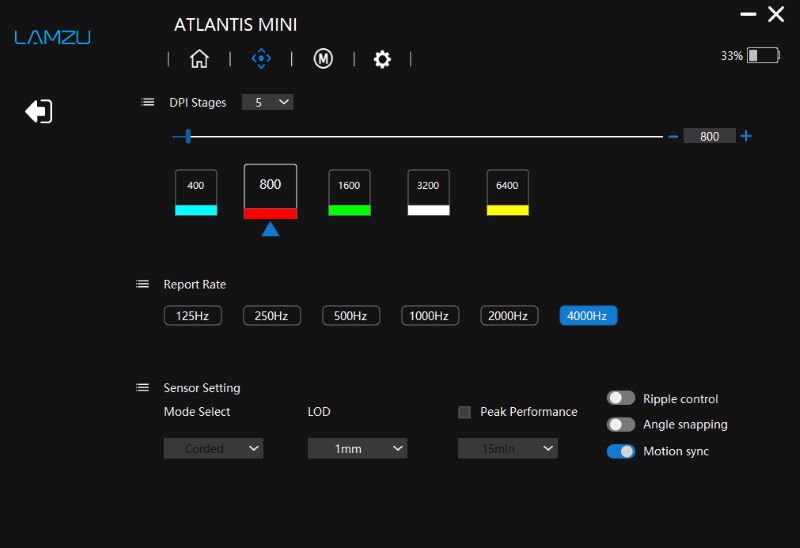Toggle Ripple control on

tap(621, 398)
